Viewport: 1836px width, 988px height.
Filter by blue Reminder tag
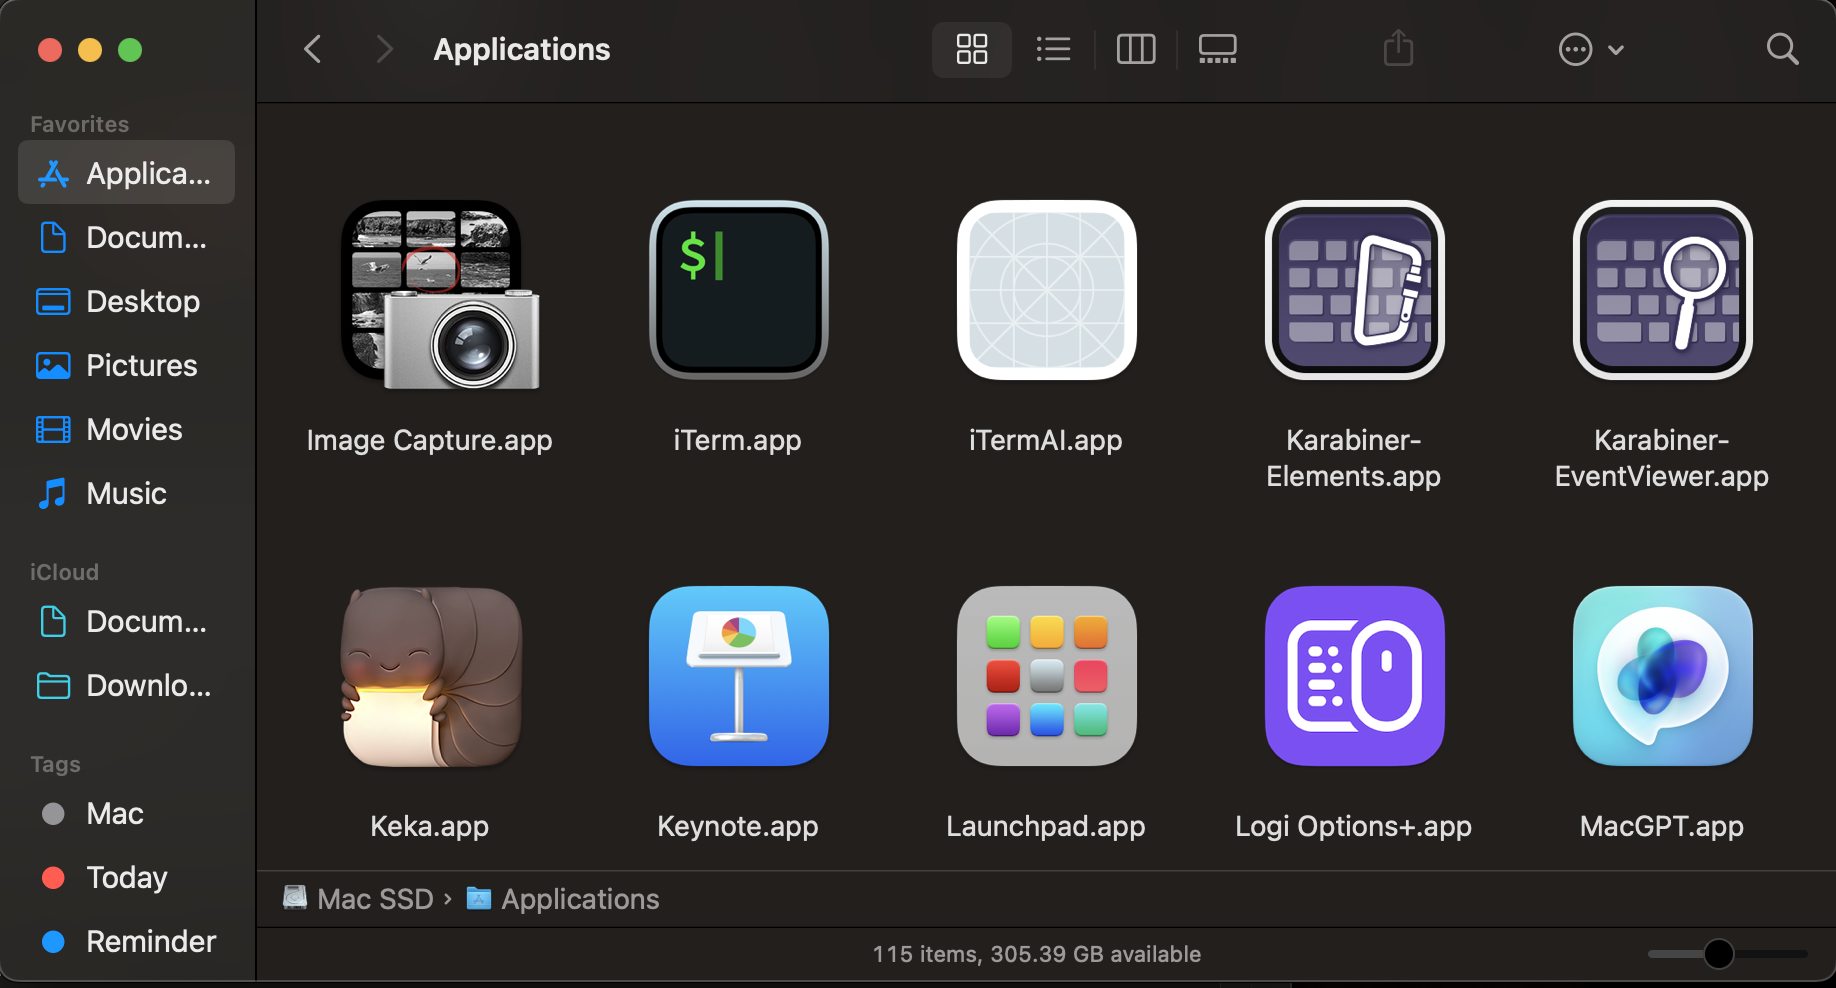tap(126, 941)
